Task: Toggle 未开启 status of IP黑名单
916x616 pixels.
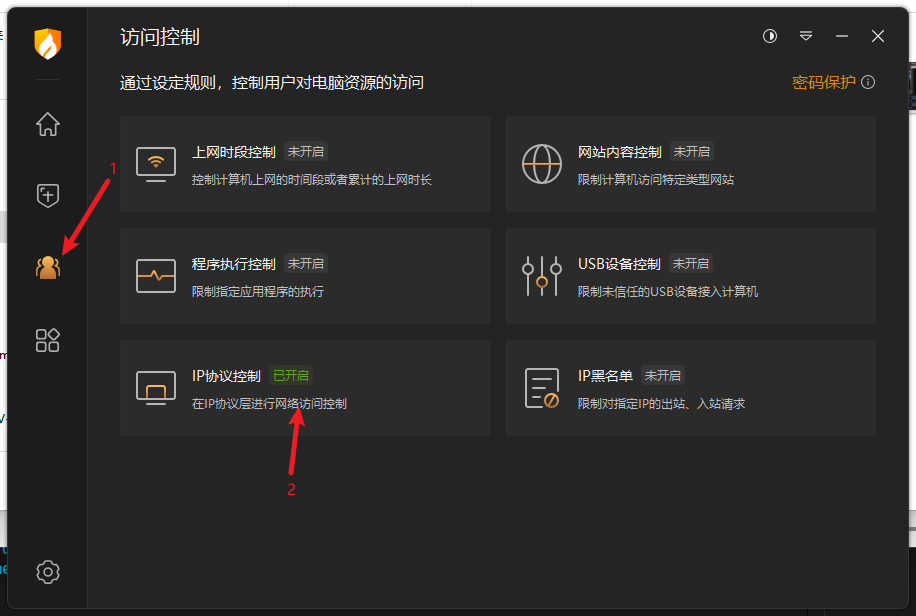Action: [662, 375]
